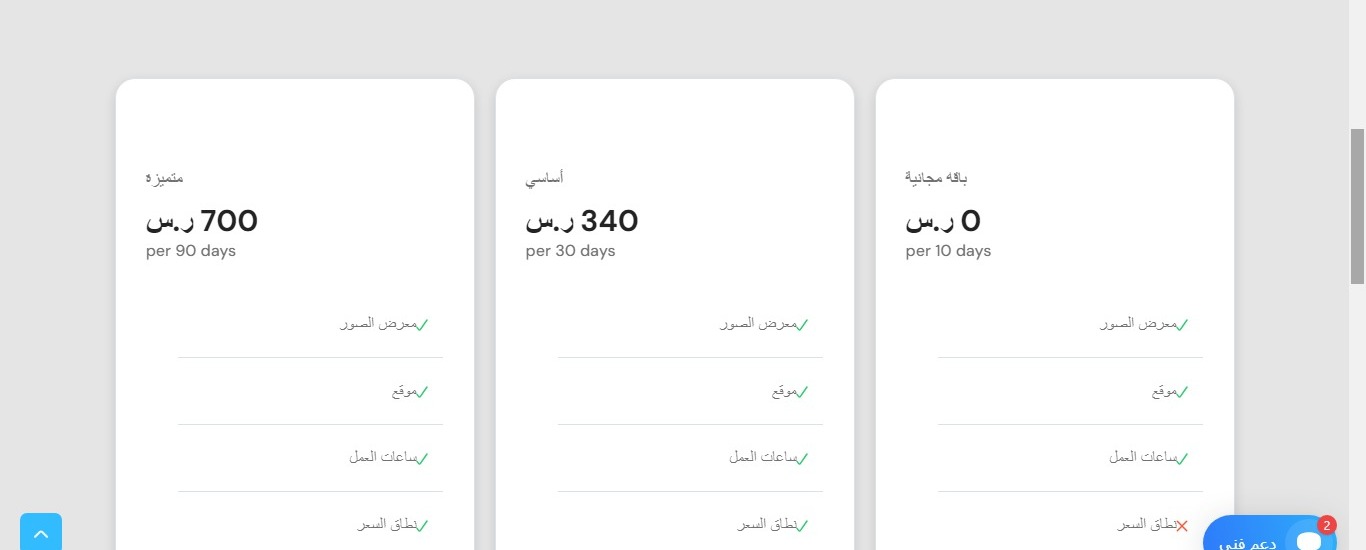This screenshot has width=1366, height=550.
Task: Click the checkmark beside معرض الصور in the free plan
Action: tap(1182, 325)
